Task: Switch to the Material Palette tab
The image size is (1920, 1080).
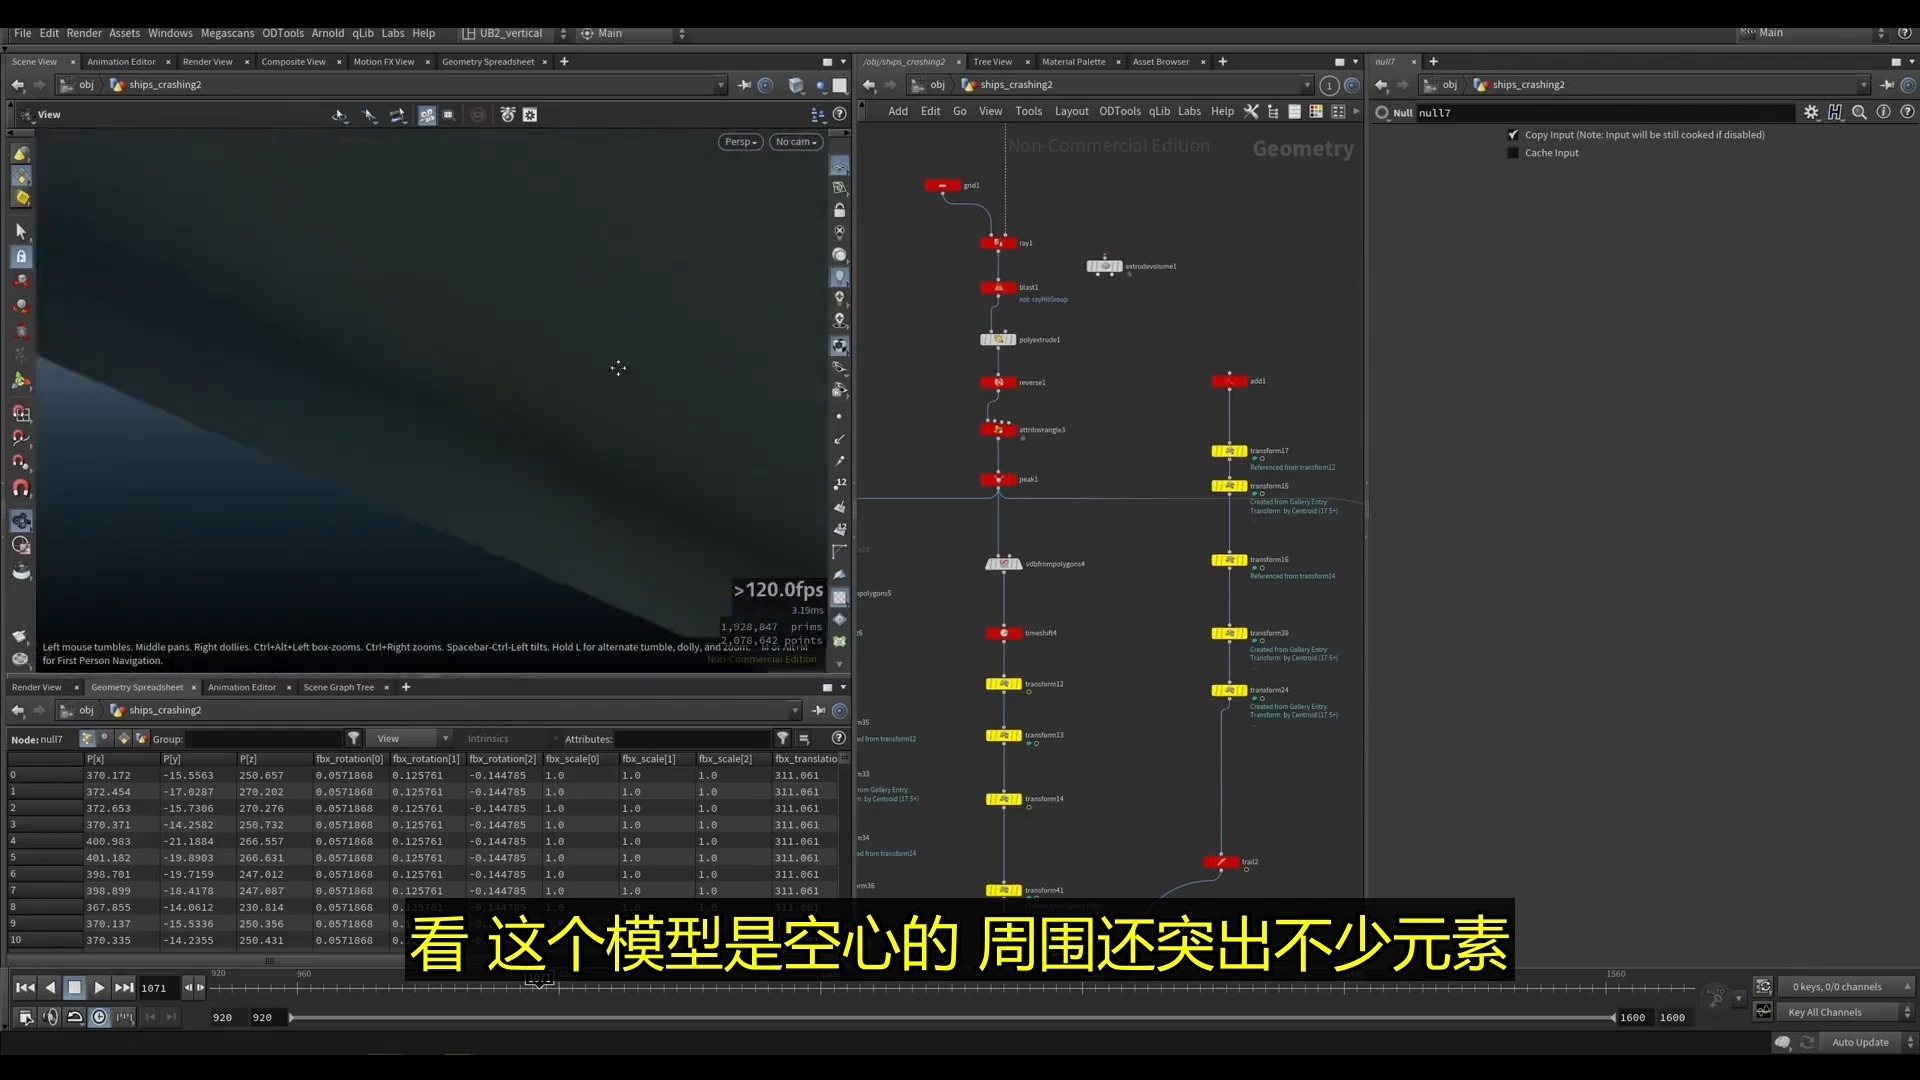Action: click(x=1073, y=62)
